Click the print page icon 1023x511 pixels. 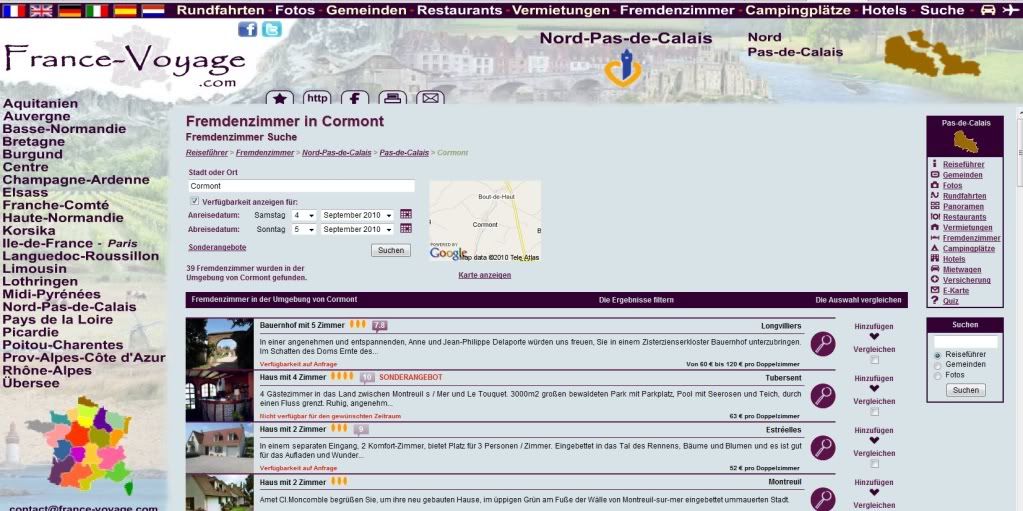coord(392,98)
